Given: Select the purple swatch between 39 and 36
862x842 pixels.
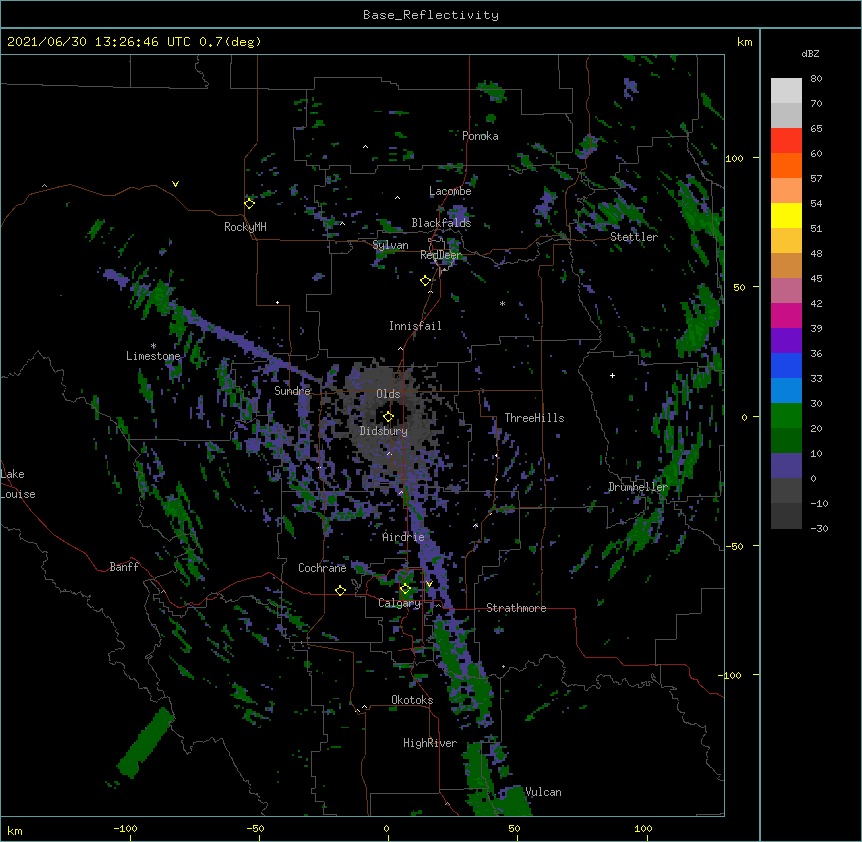Looking at the screenshot, I should tap(786, 341).
